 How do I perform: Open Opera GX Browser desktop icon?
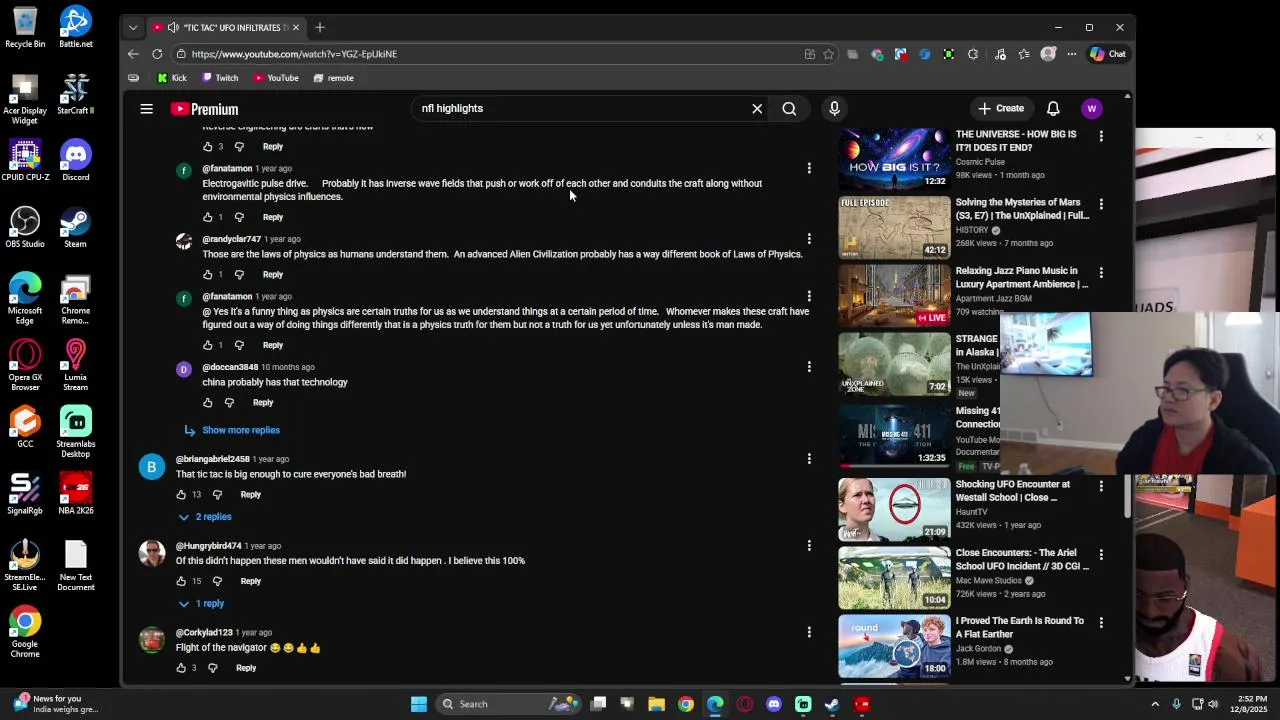click(25, 365)
